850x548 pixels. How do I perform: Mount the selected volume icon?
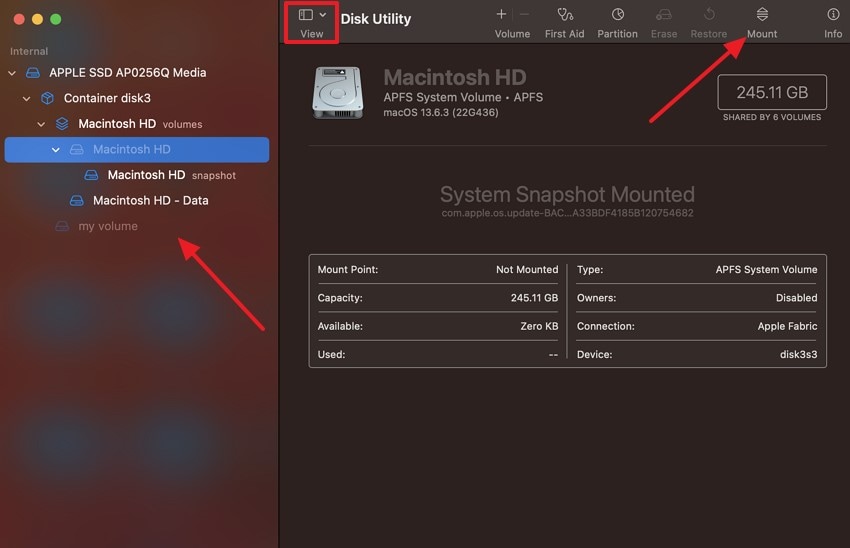pos(762,14)
